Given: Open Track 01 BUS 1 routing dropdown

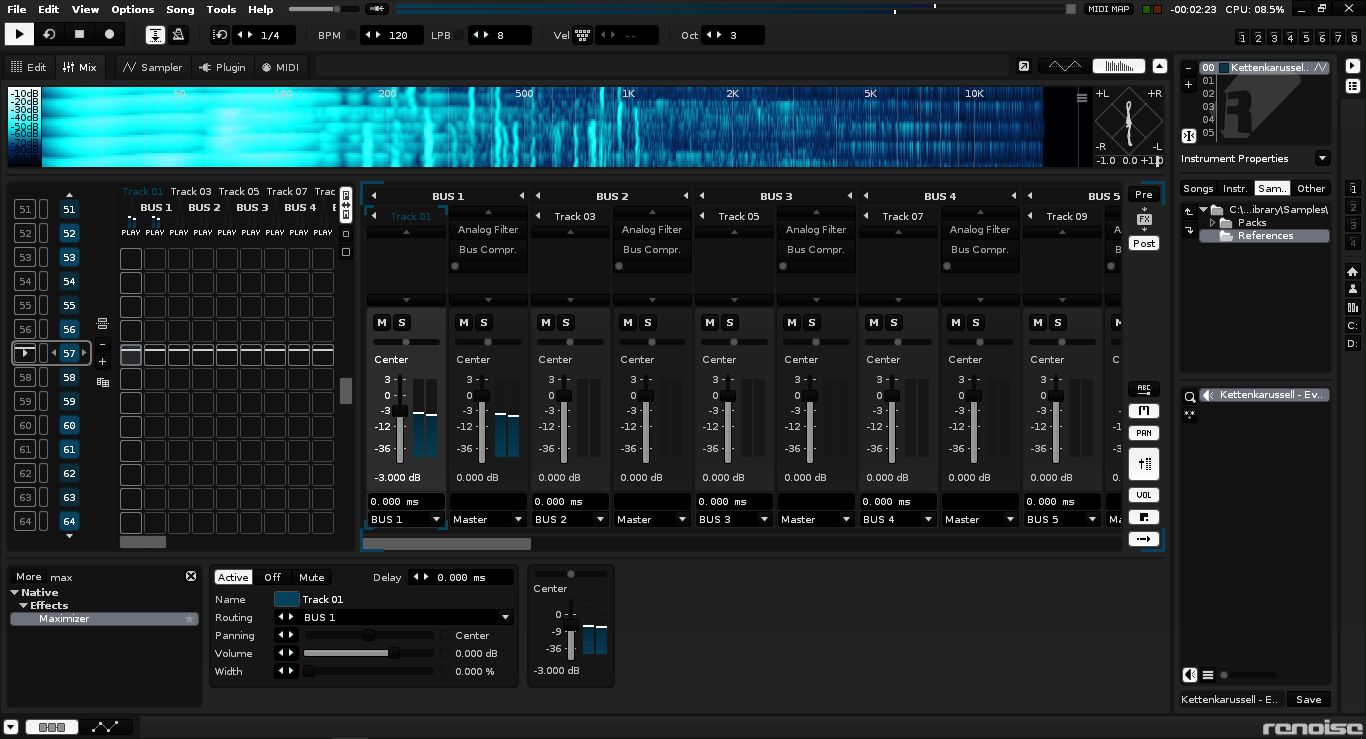Looking at the screenshot, I should point(406,520).
